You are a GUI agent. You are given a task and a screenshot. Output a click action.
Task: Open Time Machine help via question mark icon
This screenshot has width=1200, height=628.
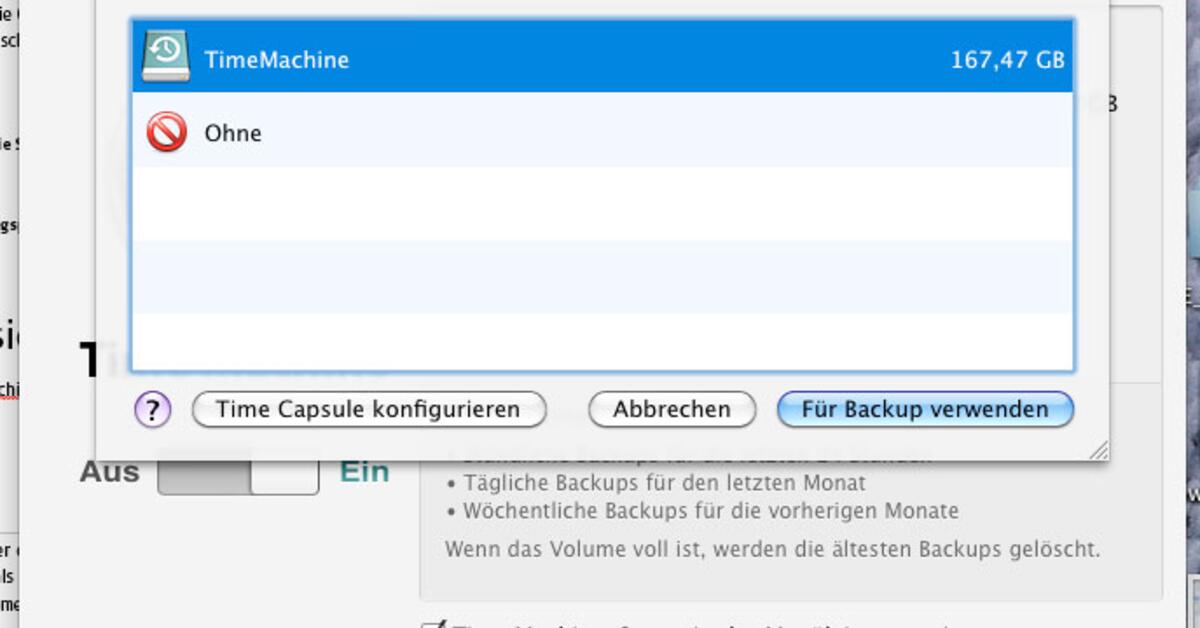click(x=152, y=409)
